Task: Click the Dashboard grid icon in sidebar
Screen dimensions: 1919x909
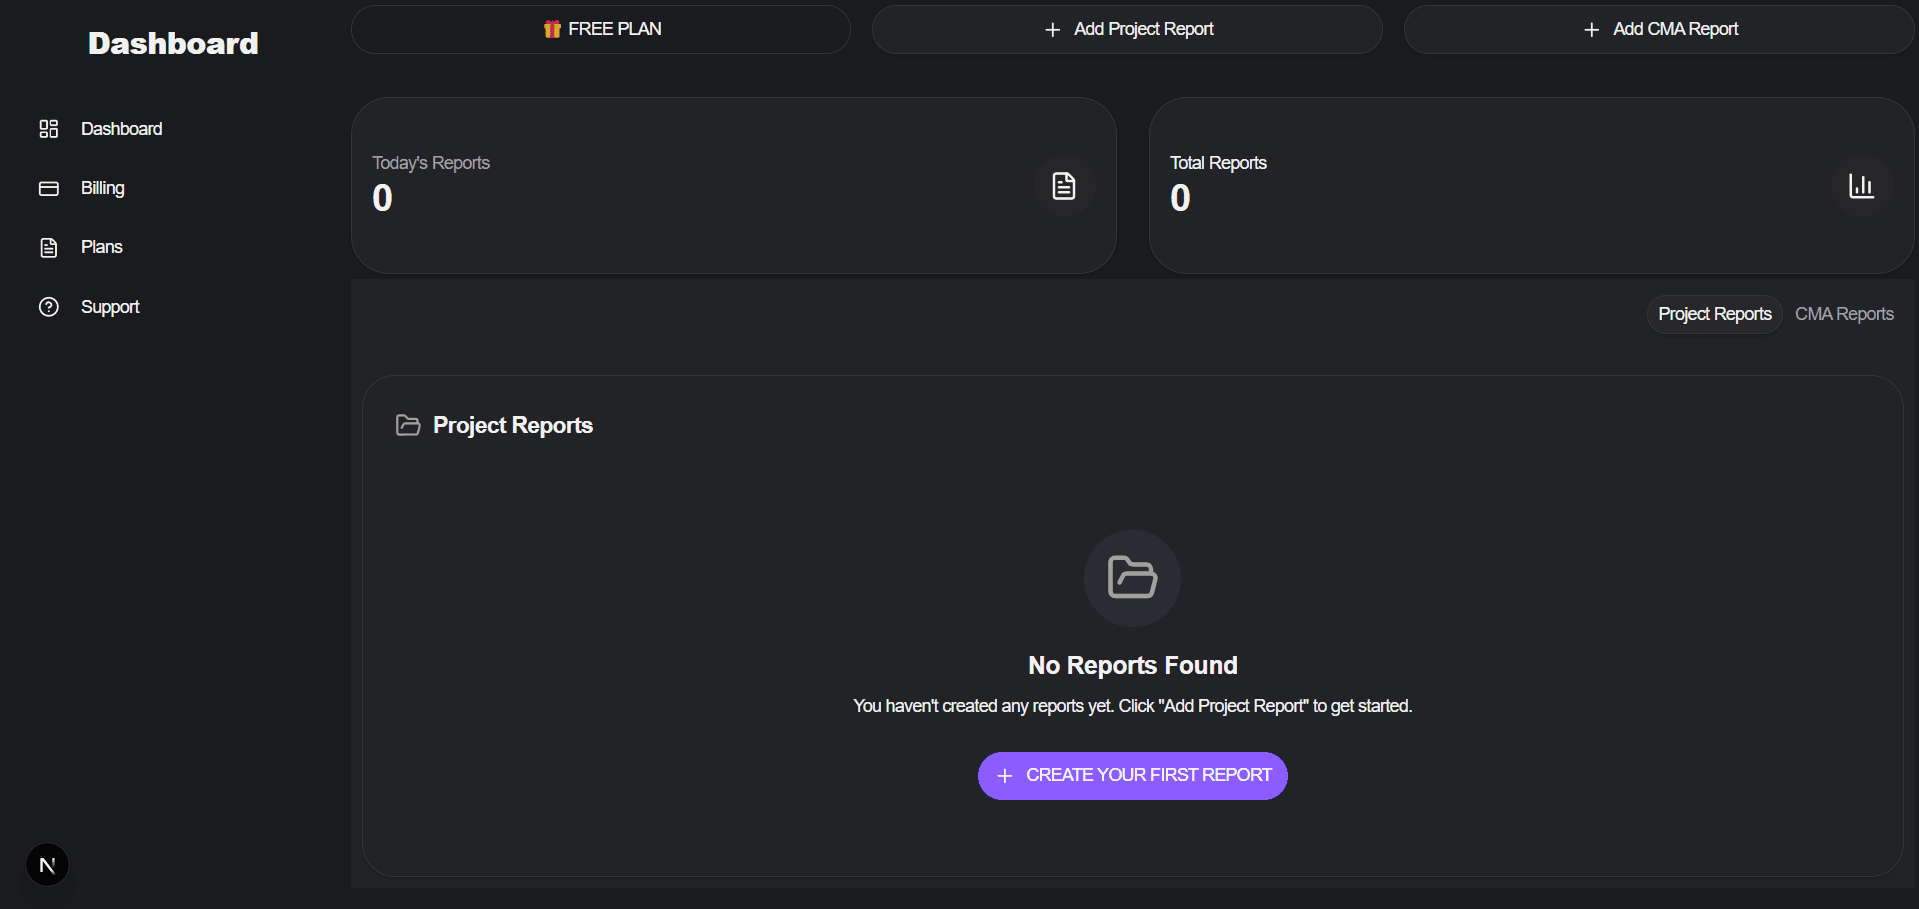Action: tap(48, 129)
